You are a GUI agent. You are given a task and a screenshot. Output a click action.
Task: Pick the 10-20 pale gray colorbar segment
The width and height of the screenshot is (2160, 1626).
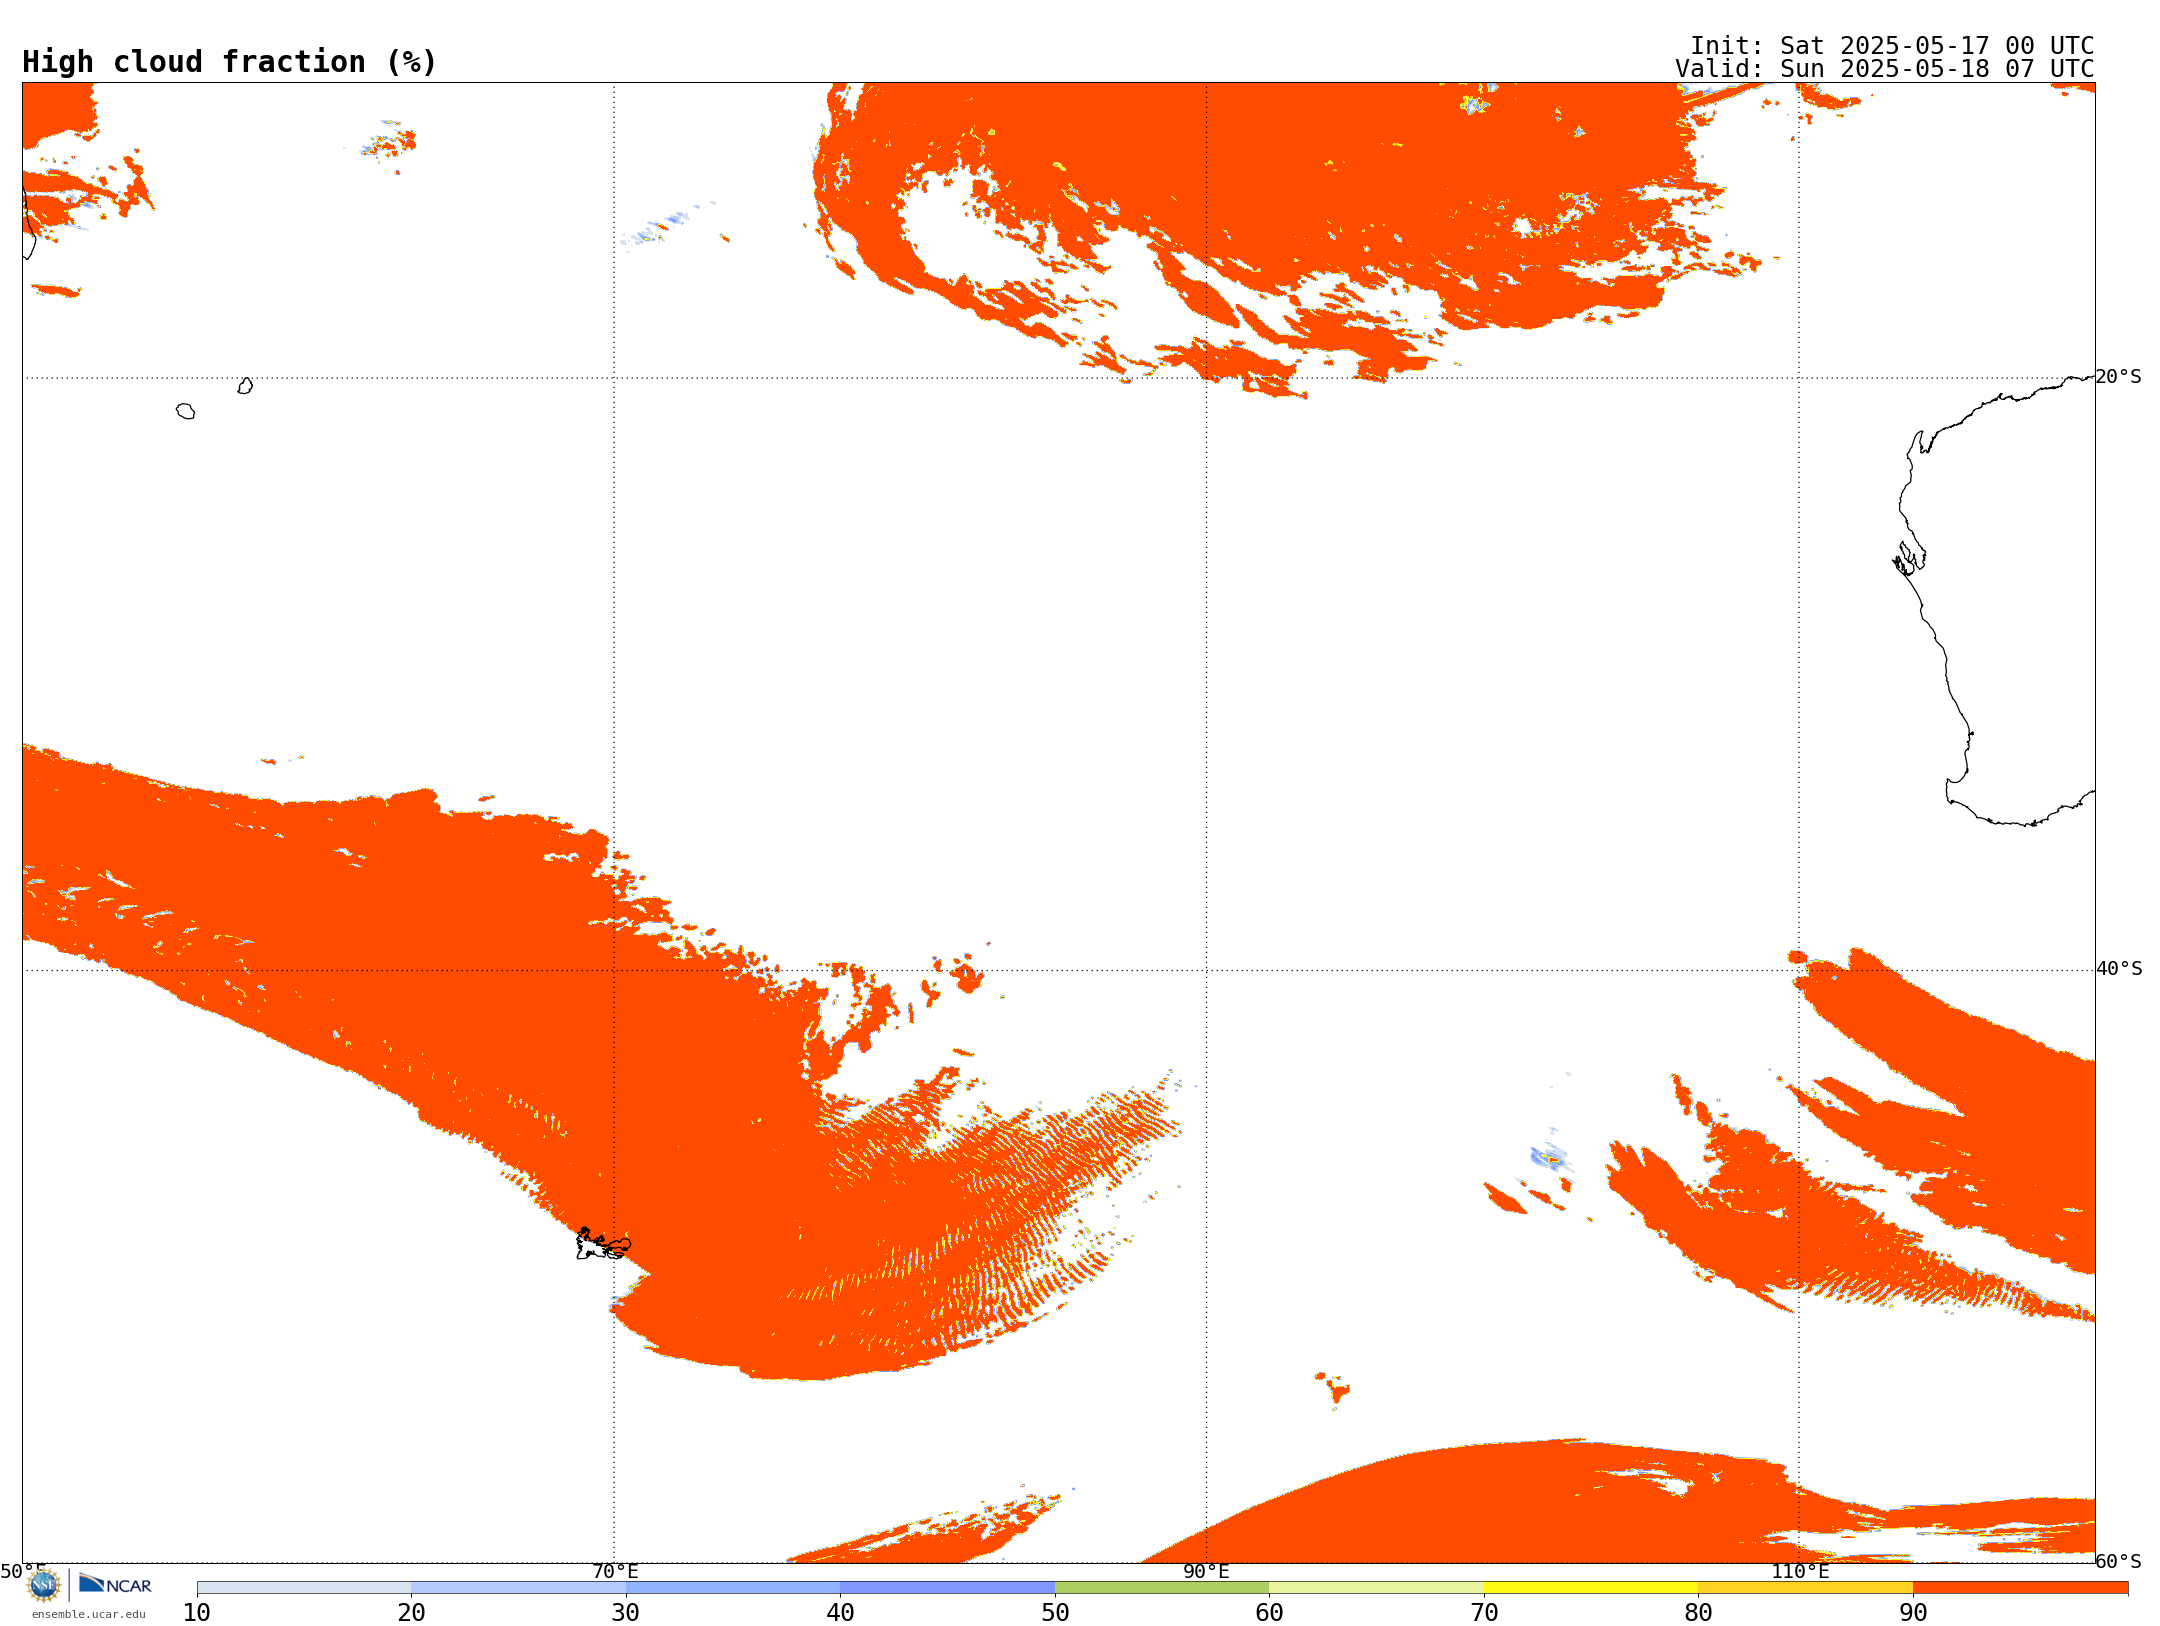tap(304, 1588)
